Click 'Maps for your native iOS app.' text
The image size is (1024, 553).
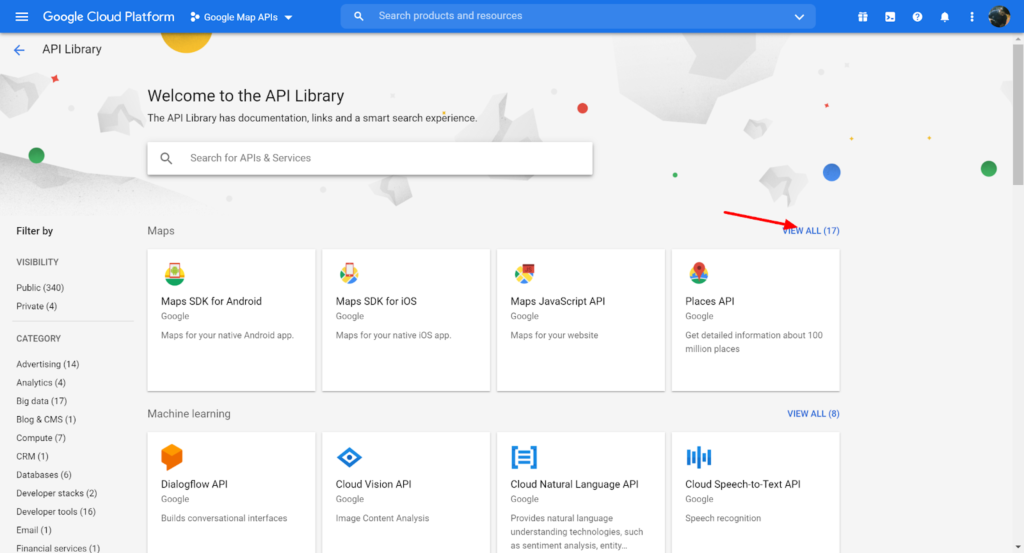point(393,335)
